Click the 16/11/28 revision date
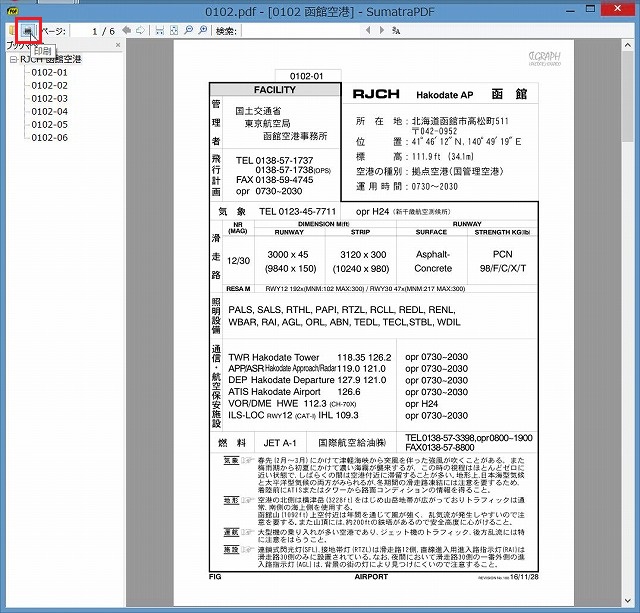Image resolution: width=640 pixels, height=613 pixels. coord(524,577)
